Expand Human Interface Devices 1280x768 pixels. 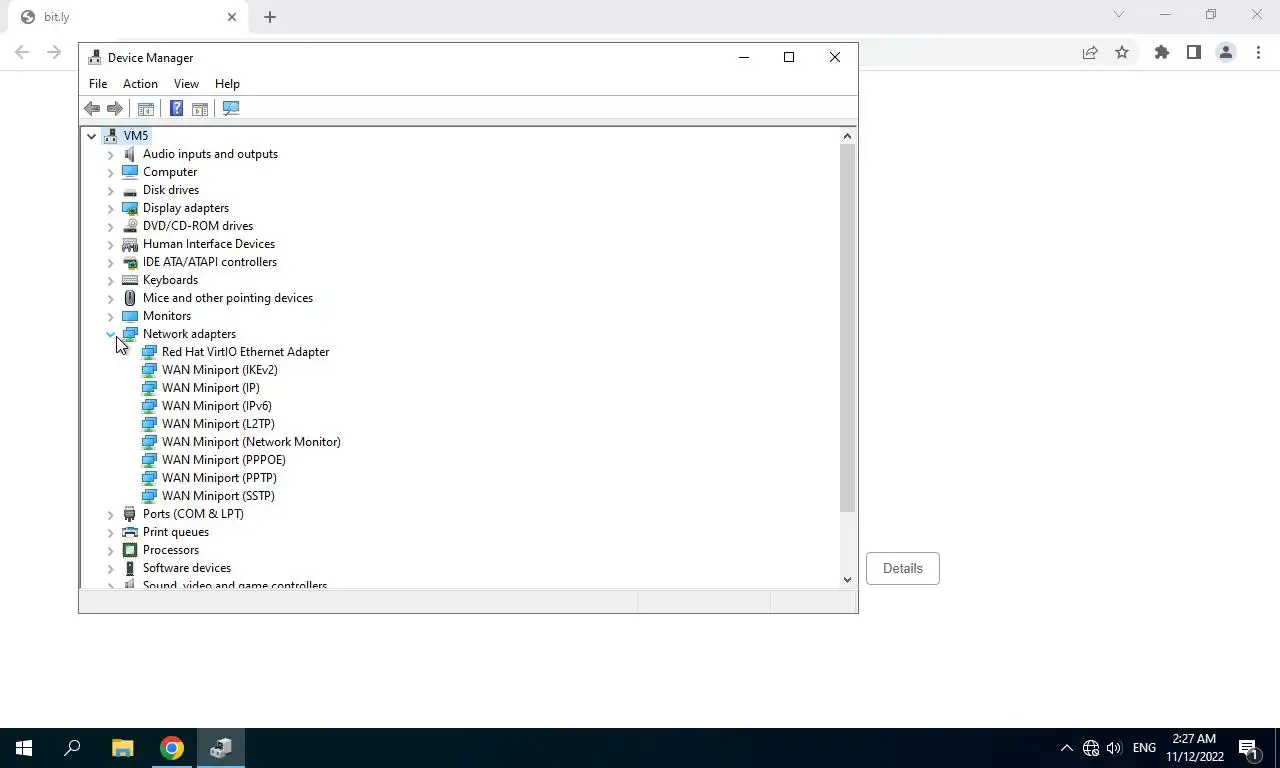[x=110, y=244]
